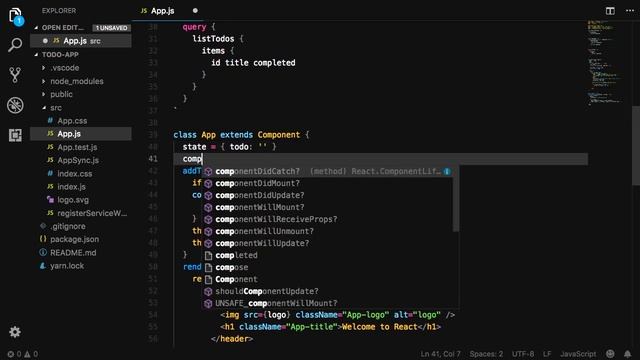Collapse the TODO-APP folder section
This screenshot has width=640, height=360.
tap(36, 55)
